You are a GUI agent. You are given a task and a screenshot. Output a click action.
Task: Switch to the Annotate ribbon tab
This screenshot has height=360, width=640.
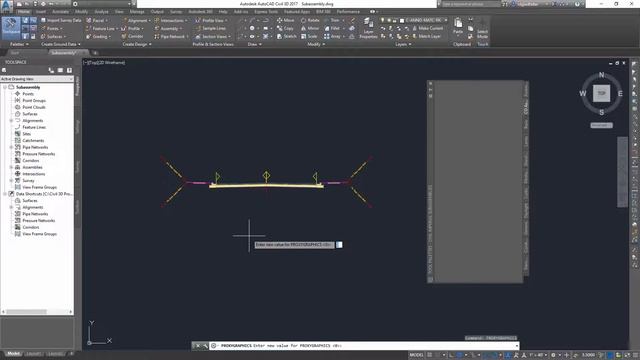pos(60,12)
